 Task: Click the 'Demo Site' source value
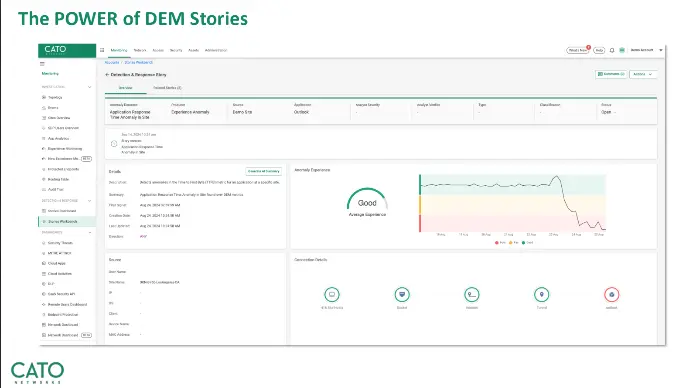[x=242, y=112]
